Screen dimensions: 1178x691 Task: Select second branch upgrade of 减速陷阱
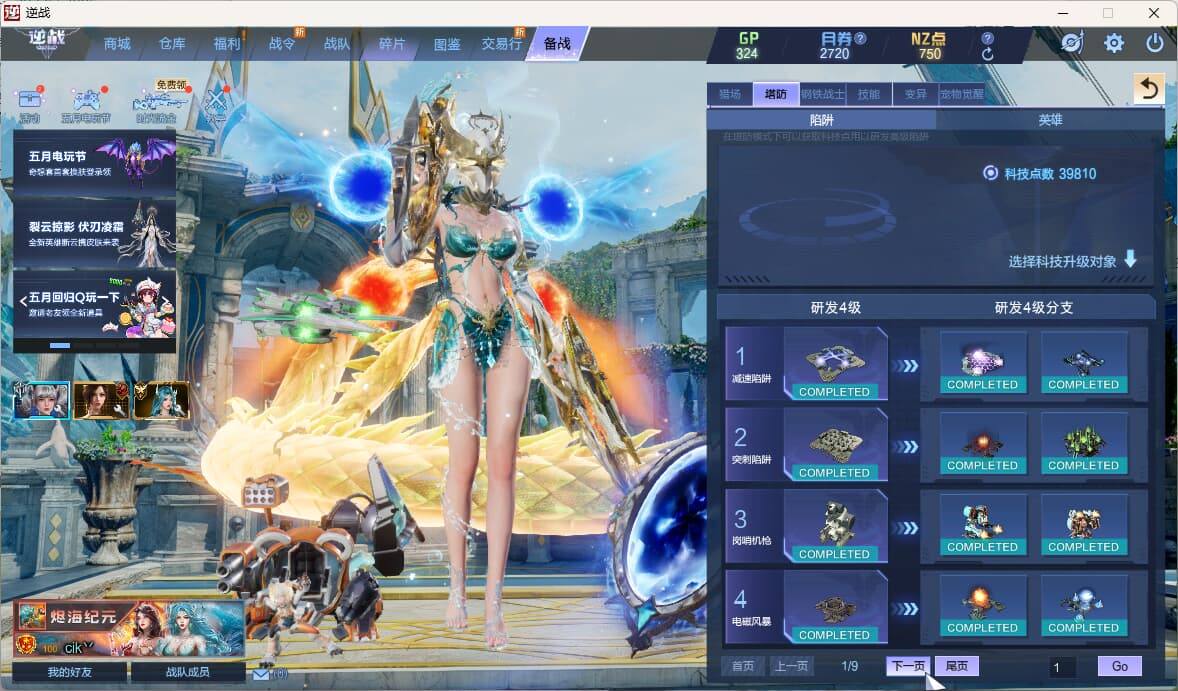point(1083,363)
